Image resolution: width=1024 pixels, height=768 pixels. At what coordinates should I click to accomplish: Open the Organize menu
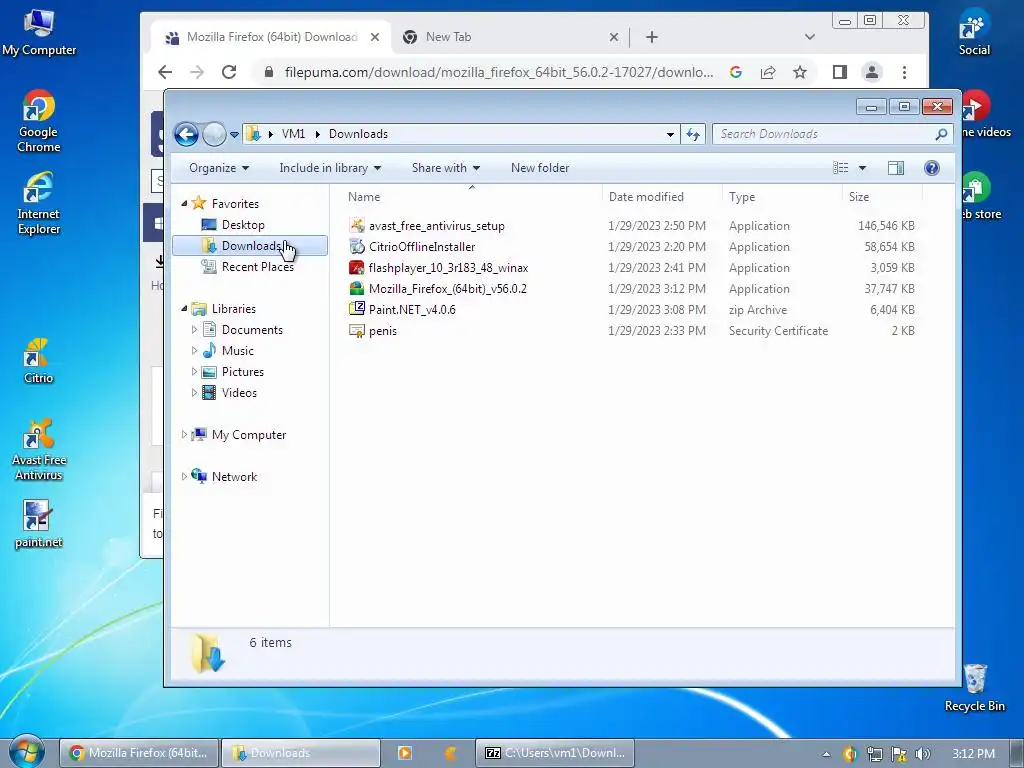pos(219,168)
